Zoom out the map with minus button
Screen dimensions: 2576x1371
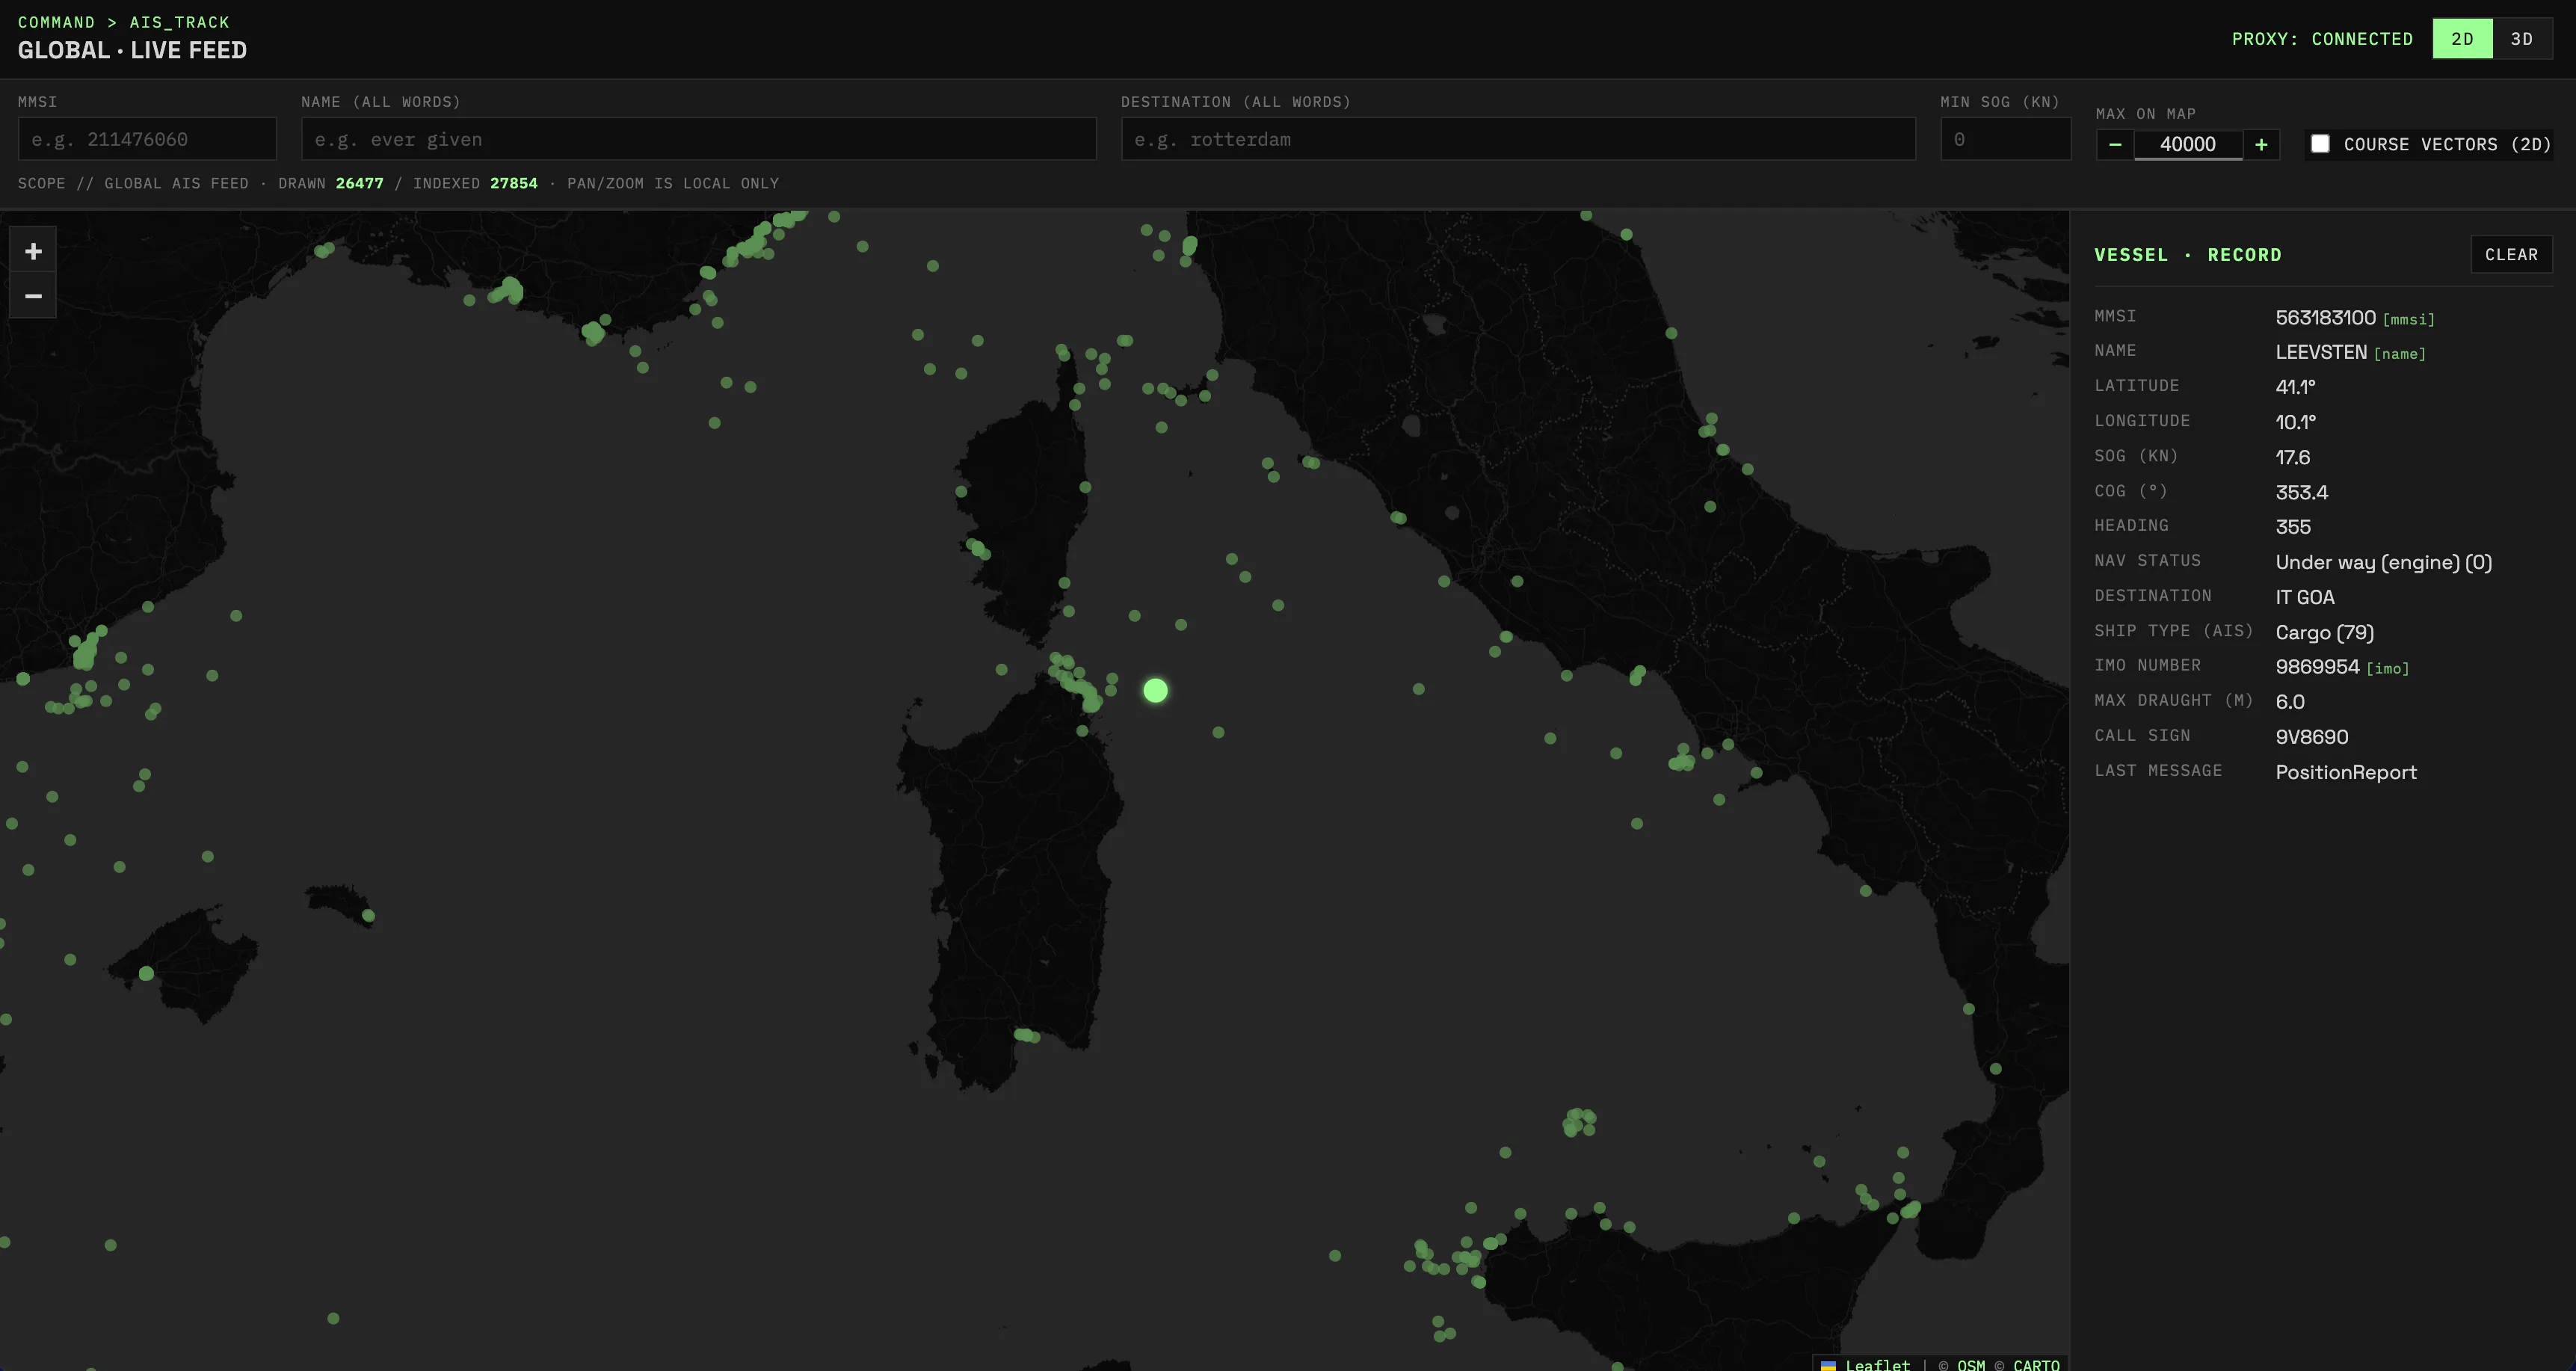coord(33,296)
